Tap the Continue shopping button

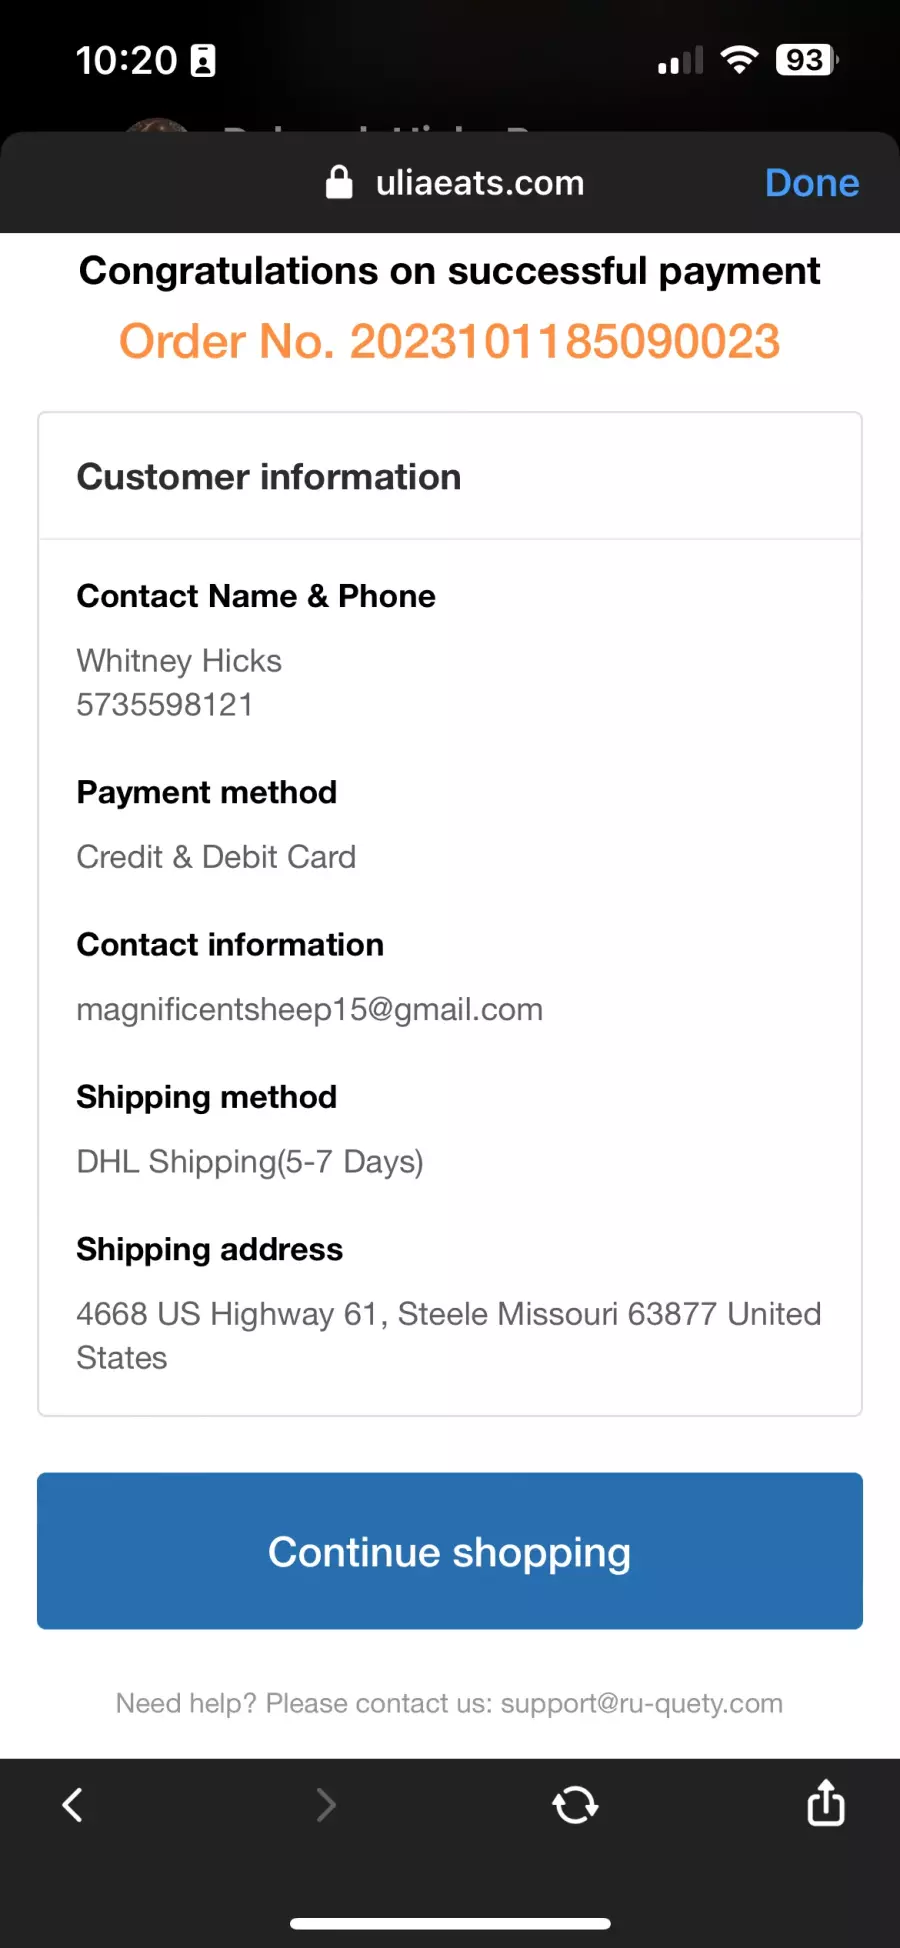[450, 1551]
